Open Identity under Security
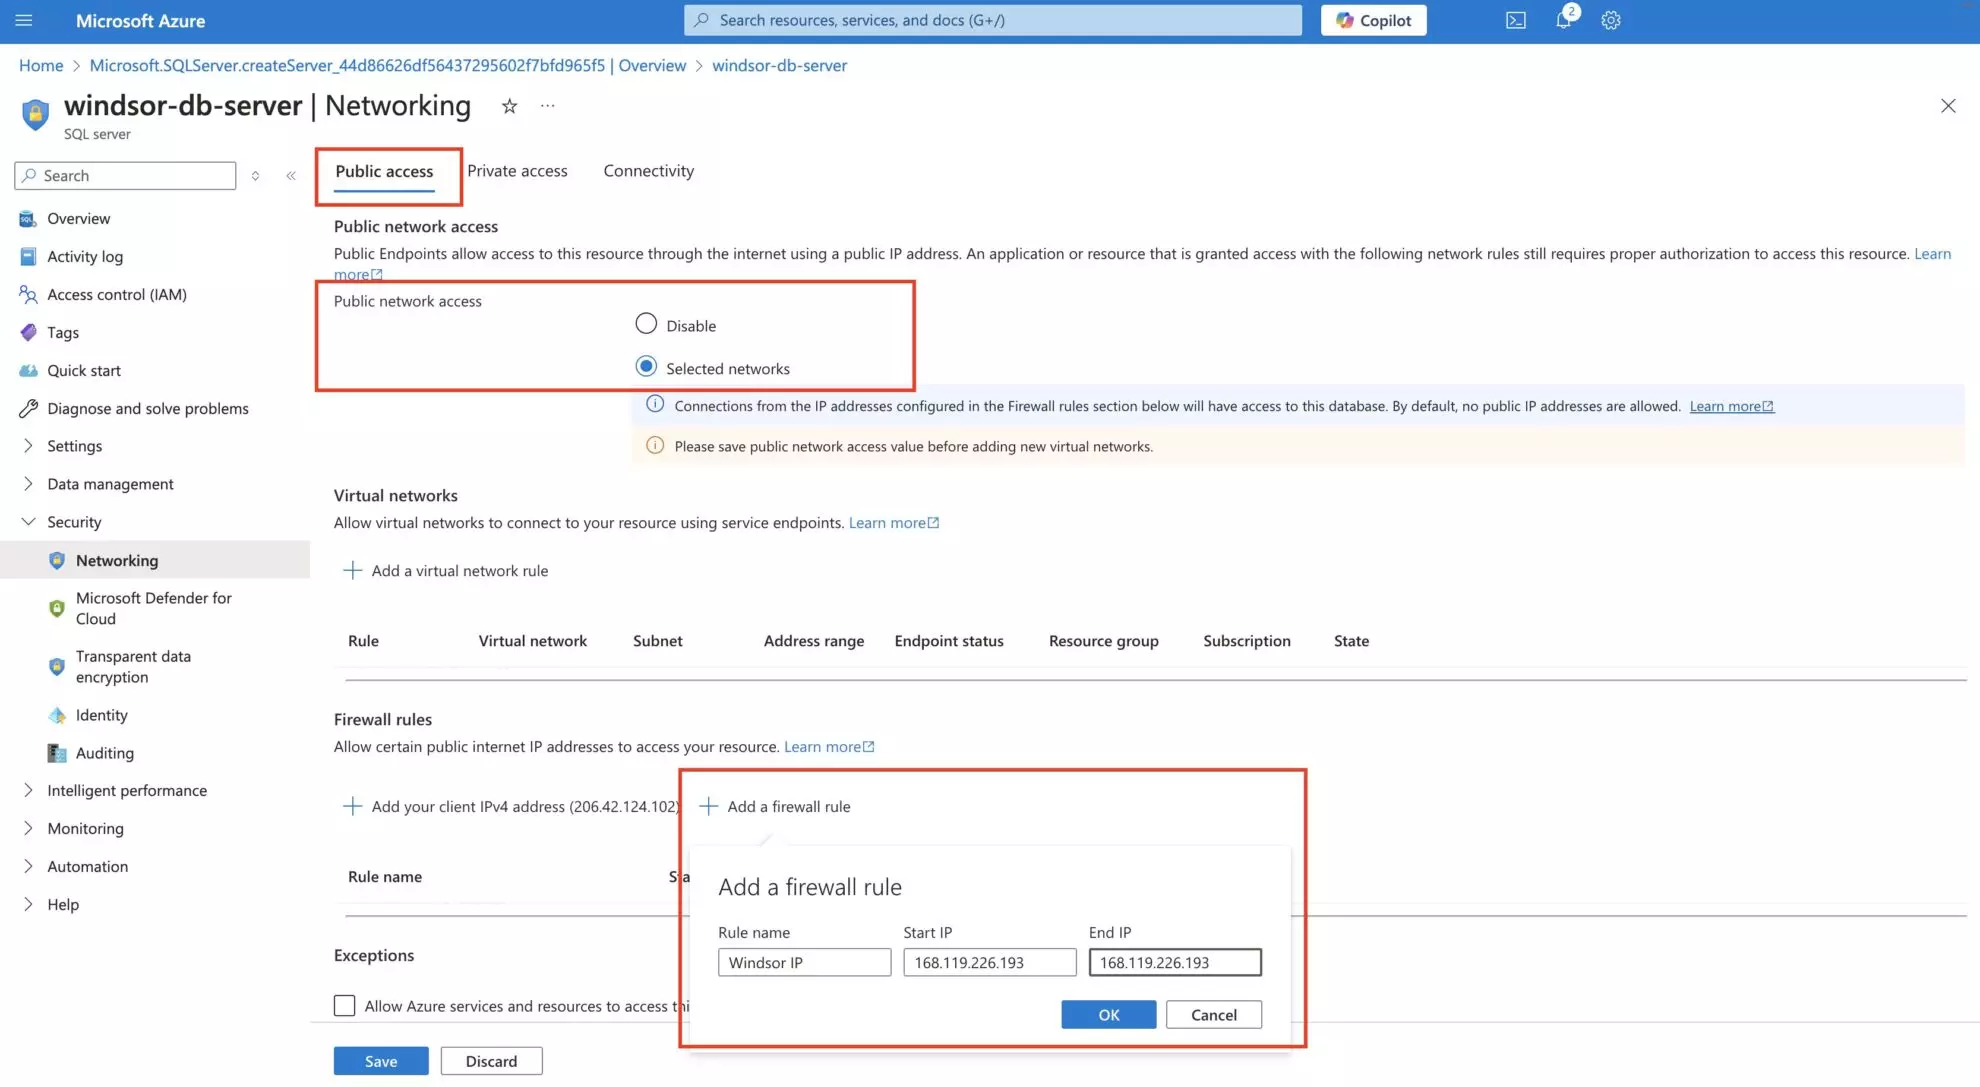This screenshot has height=1087, width=1980. click(x=101, y=715)
